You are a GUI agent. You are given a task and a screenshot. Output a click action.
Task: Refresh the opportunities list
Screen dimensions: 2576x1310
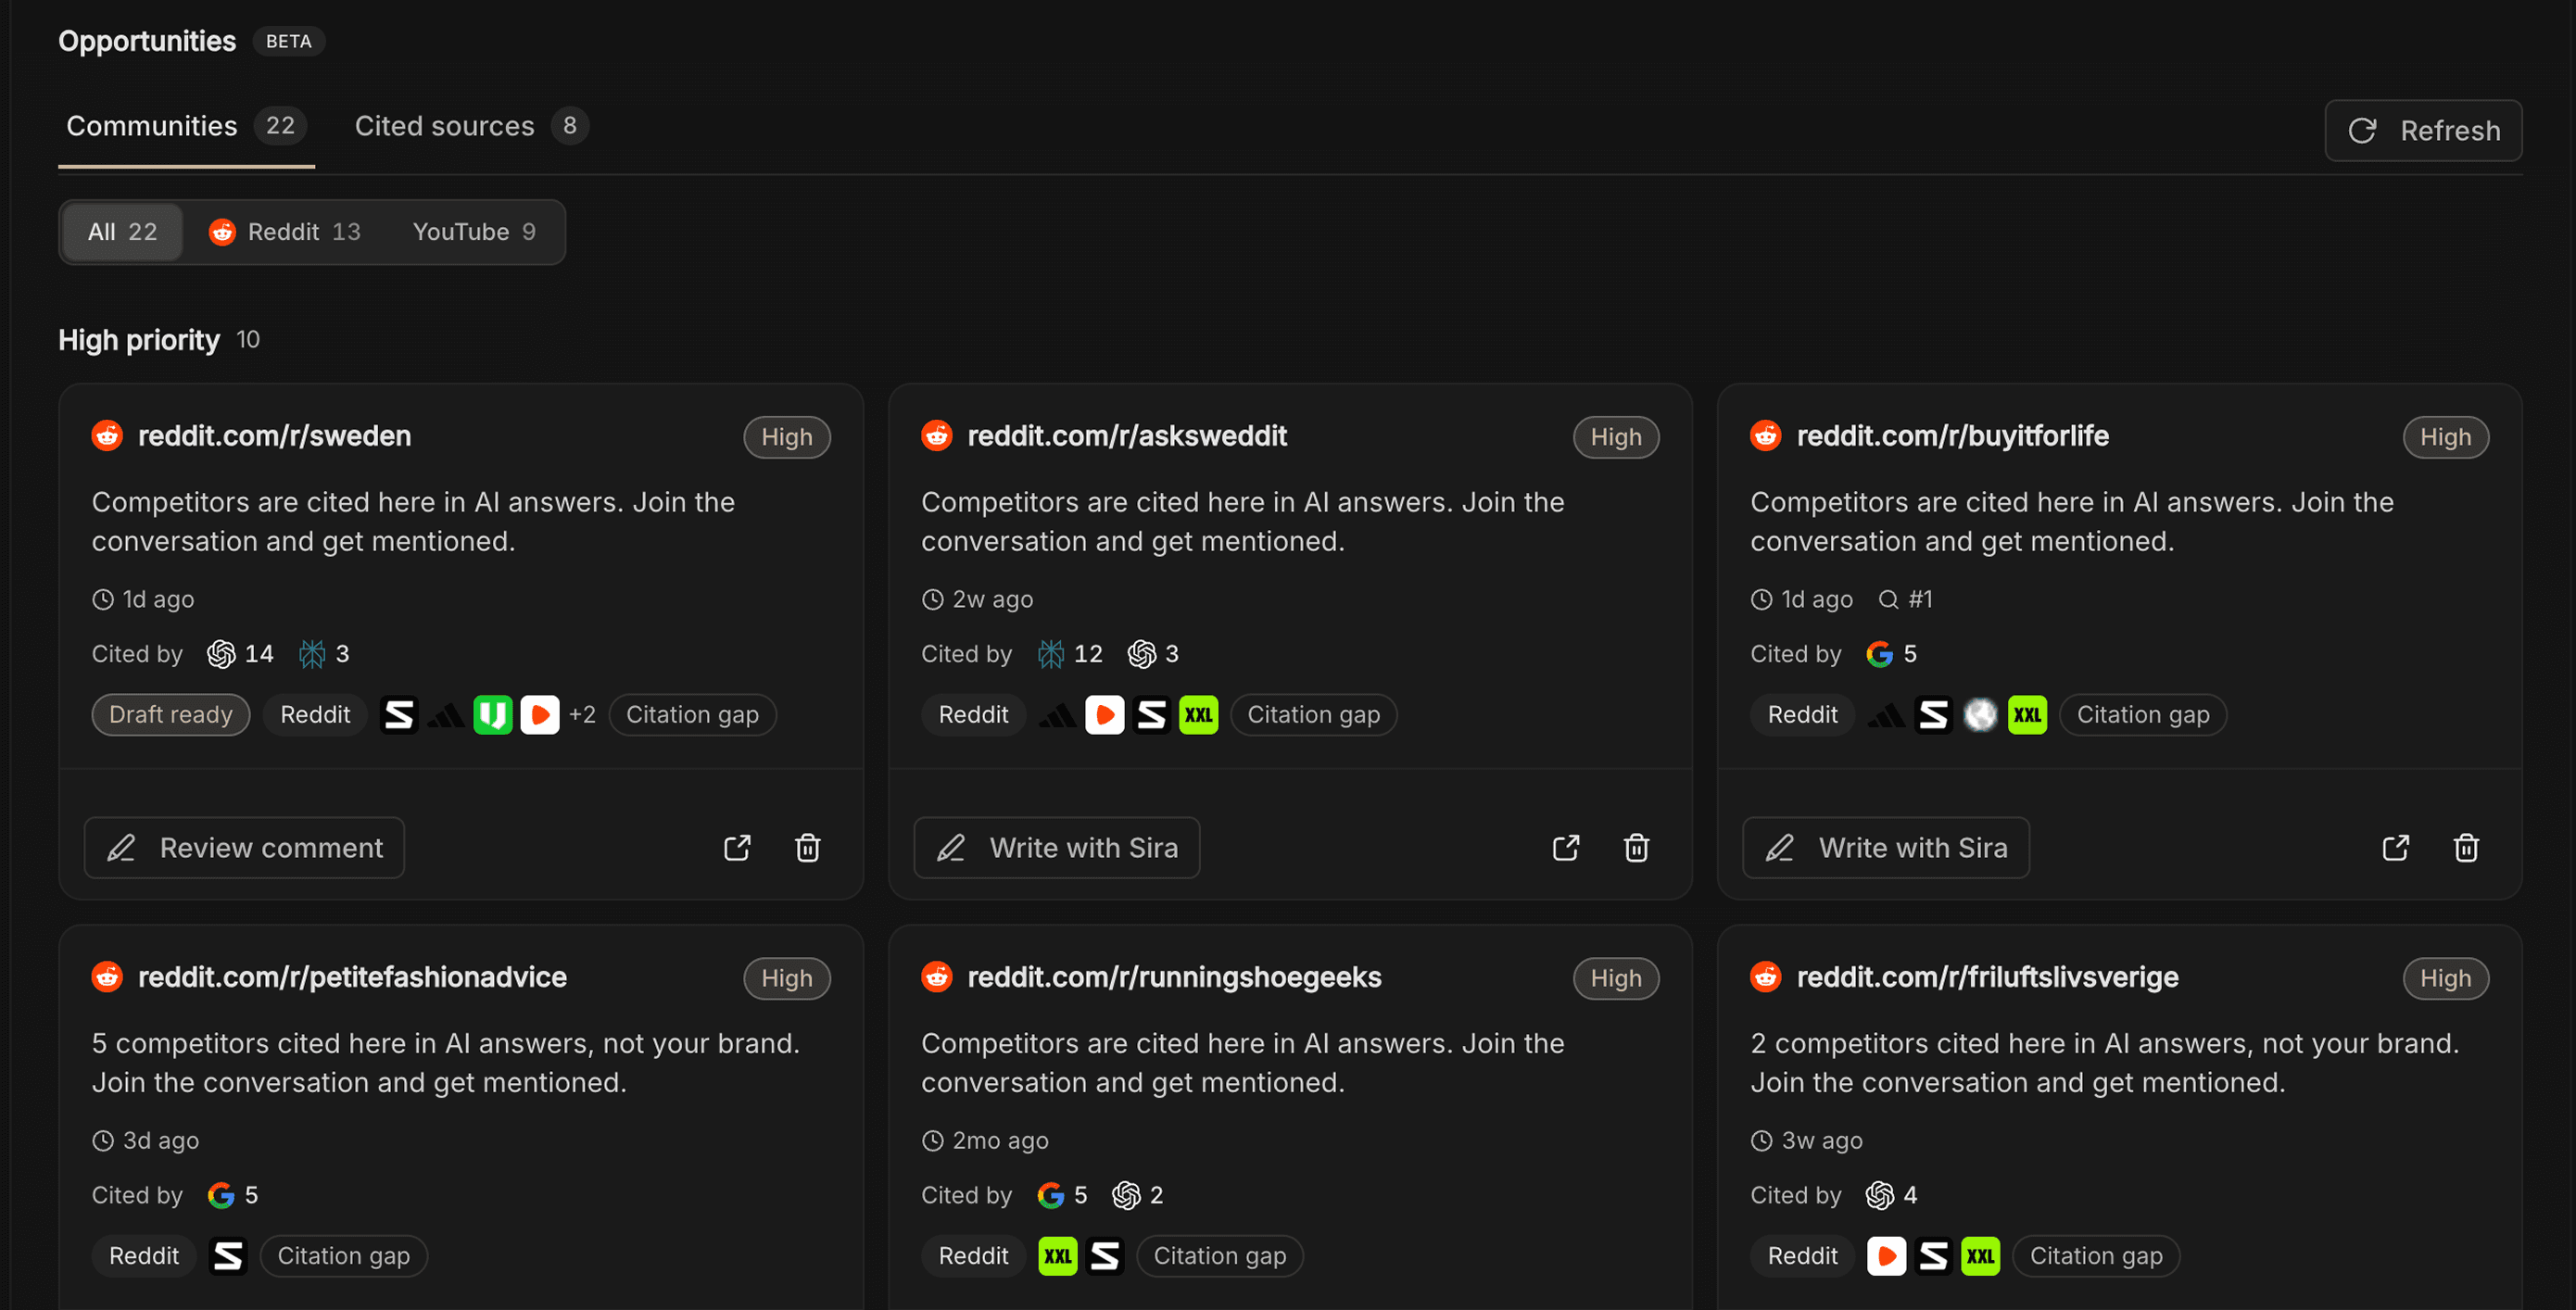click(2423, 131)
